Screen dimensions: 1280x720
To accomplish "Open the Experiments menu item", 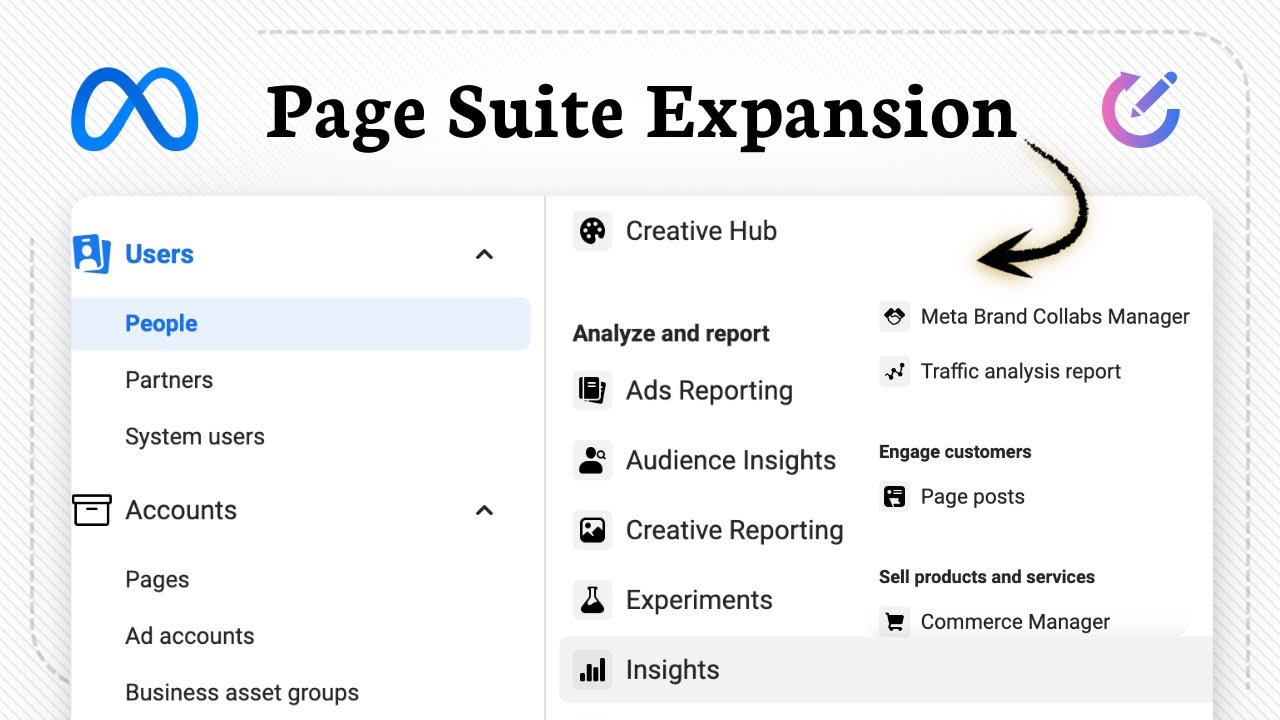I will pos(699,601).
